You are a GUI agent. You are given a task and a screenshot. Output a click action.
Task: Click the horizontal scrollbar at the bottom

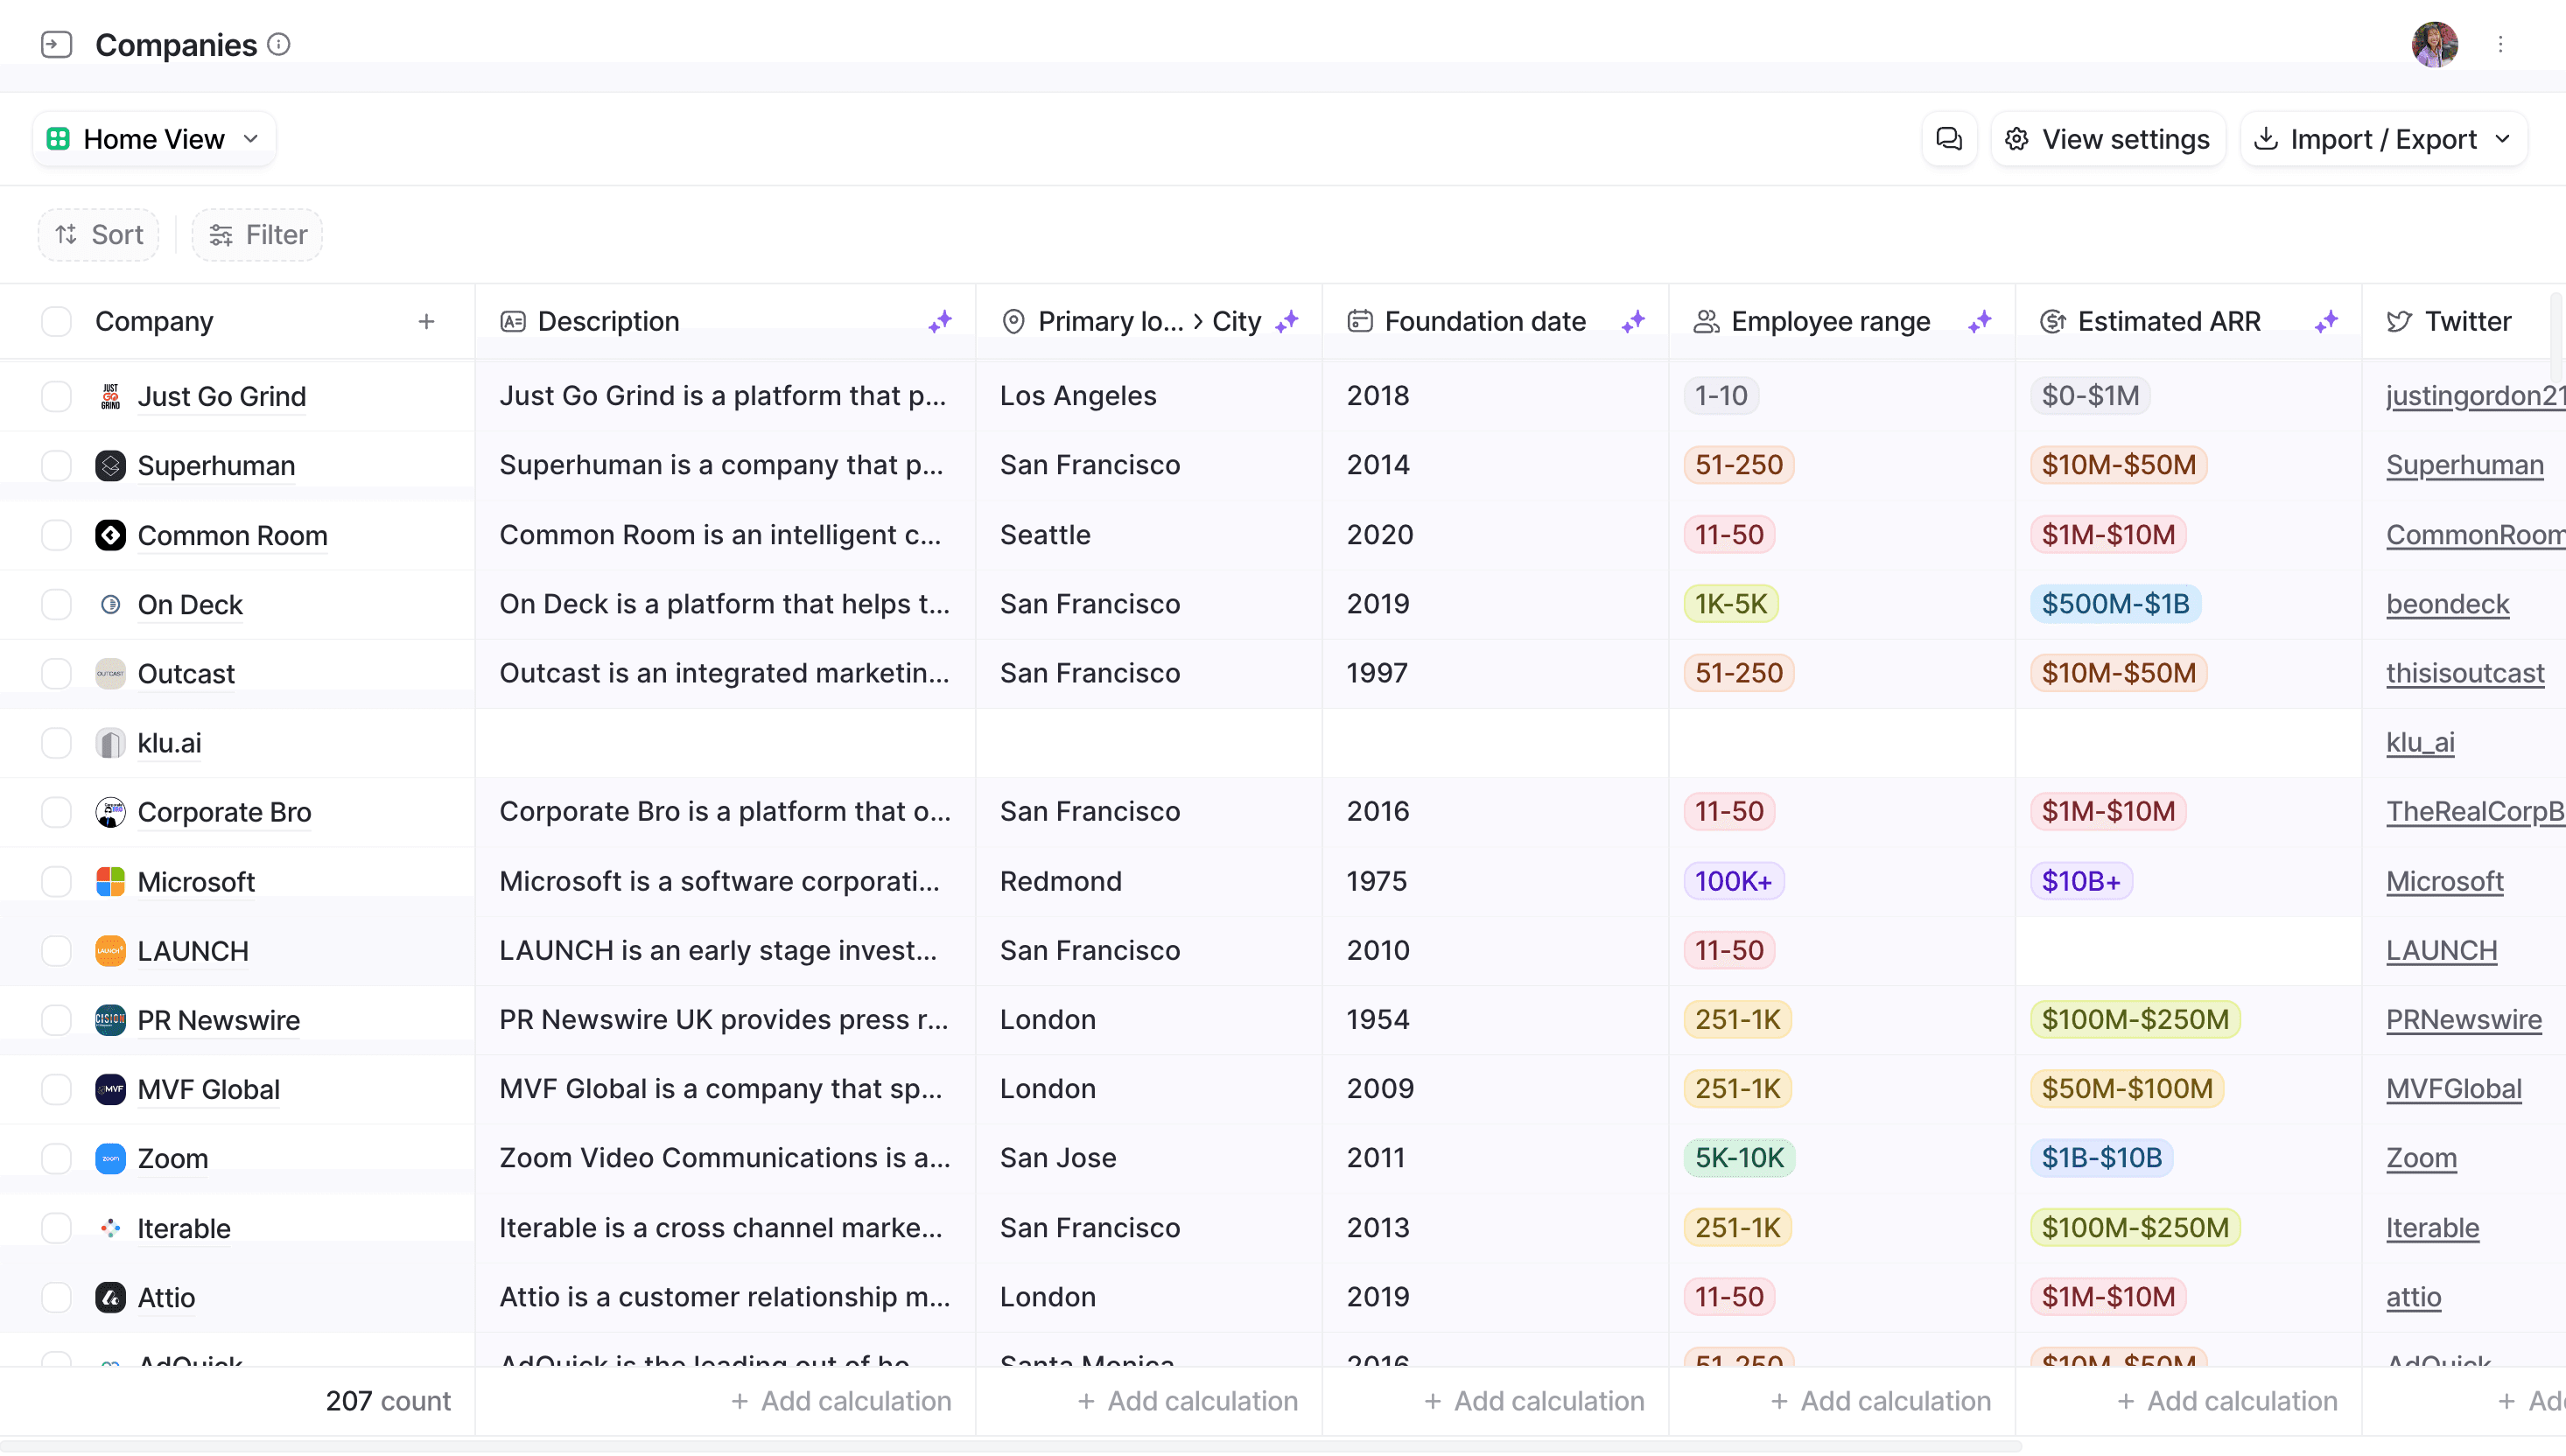(x=1010, y=1446)
